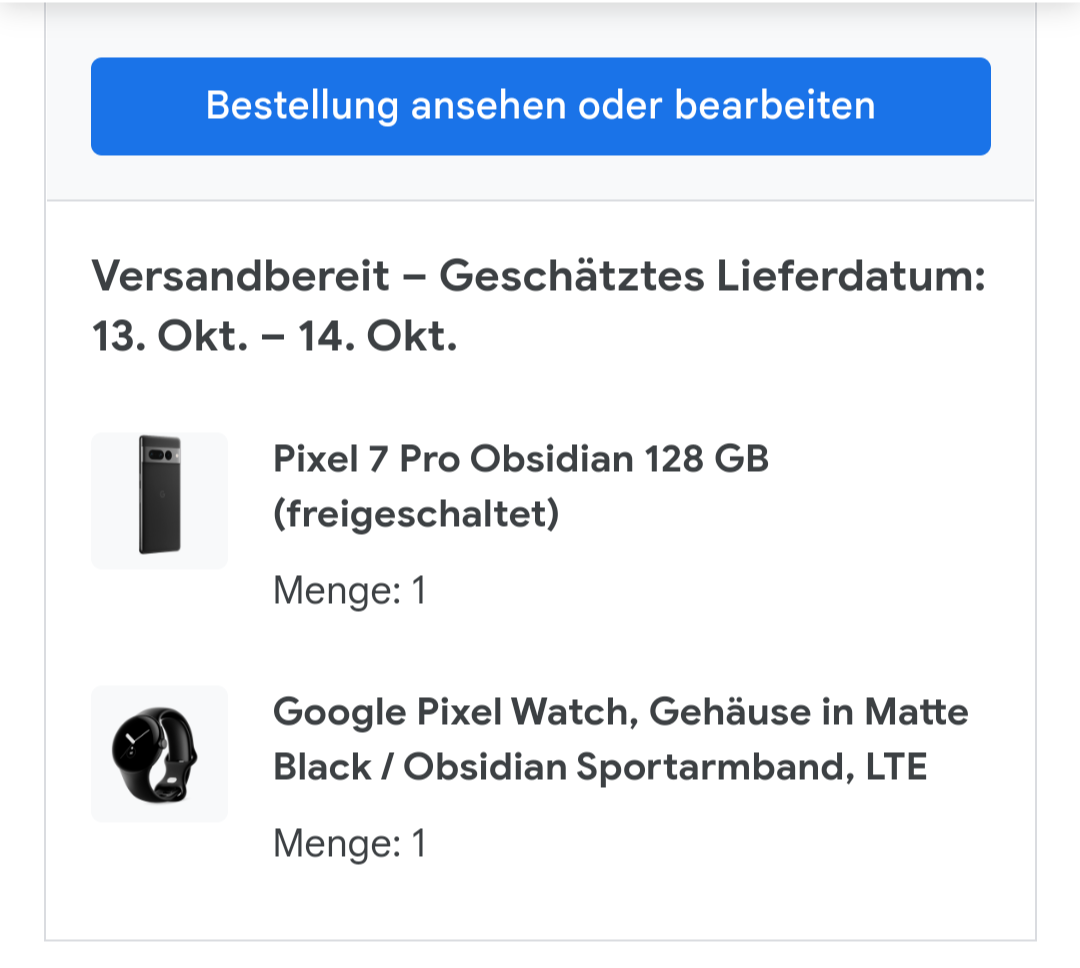
Task: Select the Google Pixel Watch name text
Action: 455,712
